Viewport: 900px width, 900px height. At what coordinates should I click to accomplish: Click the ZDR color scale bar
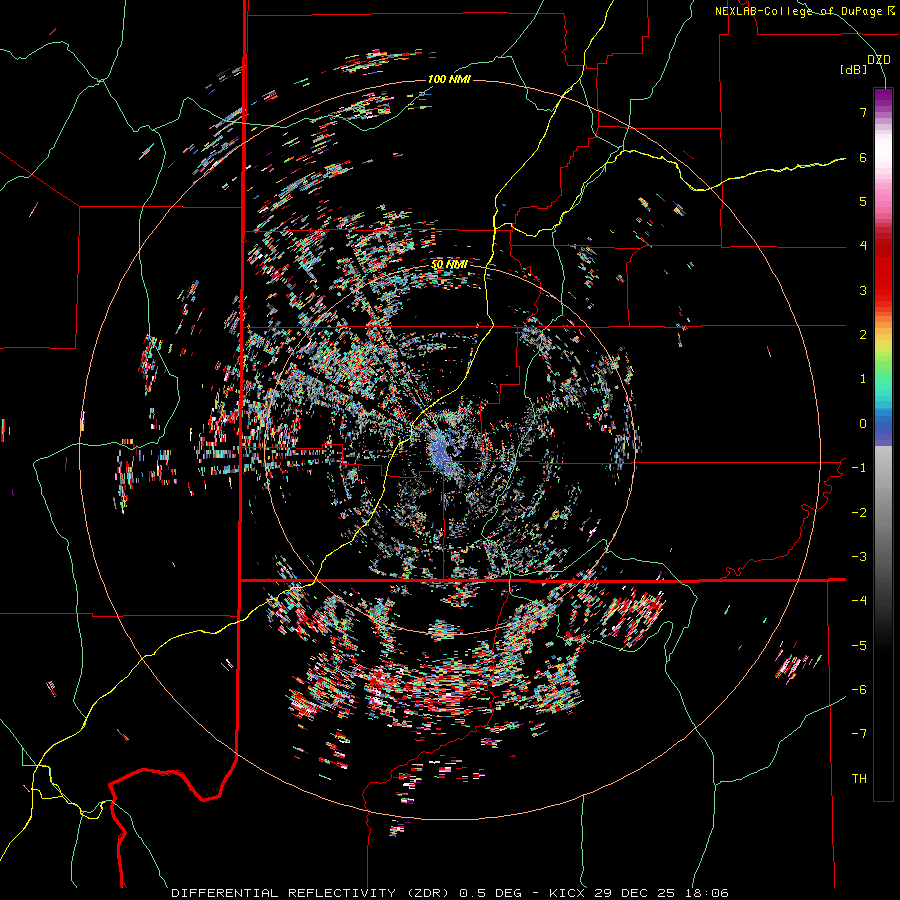(x=883, y=444)
